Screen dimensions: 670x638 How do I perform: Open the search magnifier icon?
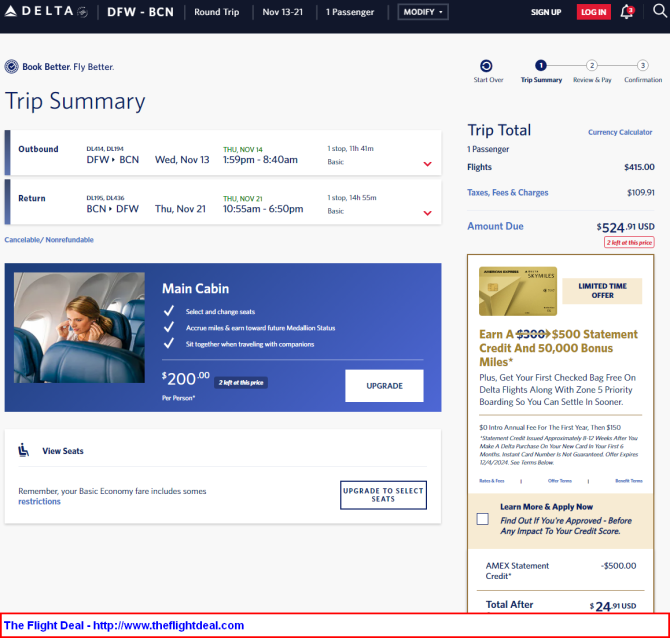pos(660,11)
